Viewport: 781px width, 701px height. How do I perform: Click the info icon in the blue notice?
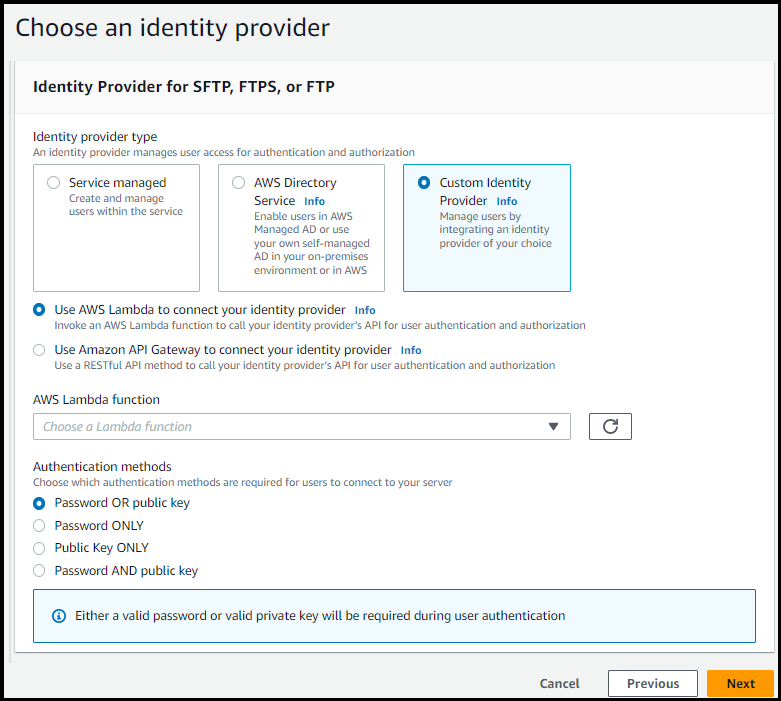point(58,616)
